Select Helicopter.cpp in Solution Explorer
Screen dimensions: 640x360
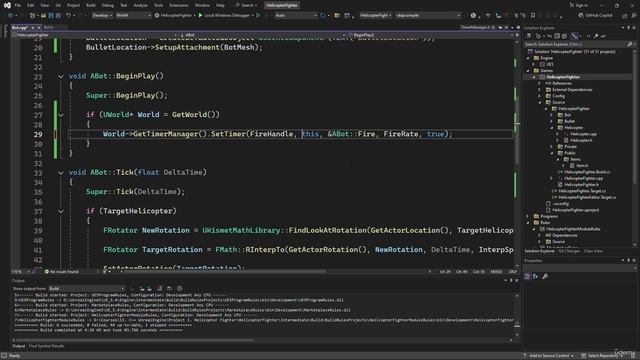tap(583, 134)
